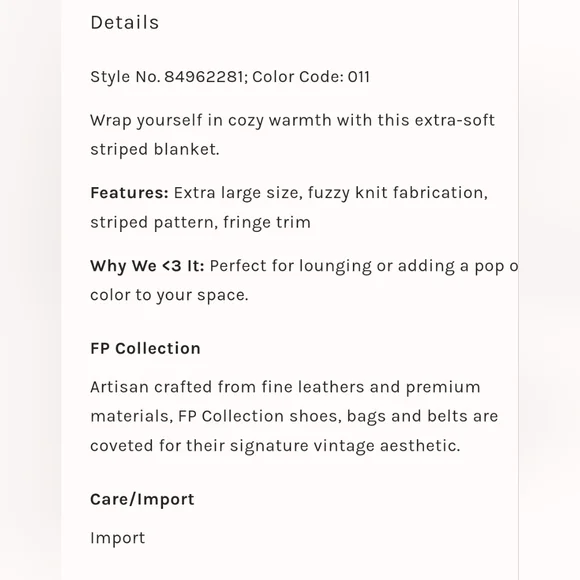Click the right edge divider line of panel
Viewport: 580px width, 580px height.
pyautogui.click(x=519, y=290)
